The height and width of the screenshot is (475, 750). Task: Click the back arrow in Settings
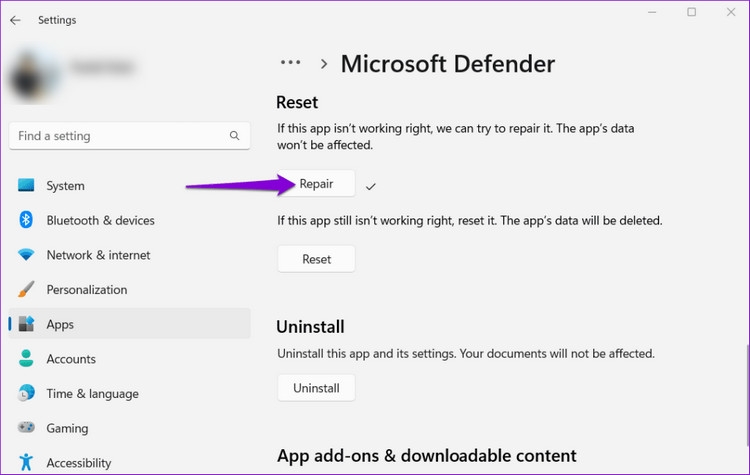coord(15,20)
